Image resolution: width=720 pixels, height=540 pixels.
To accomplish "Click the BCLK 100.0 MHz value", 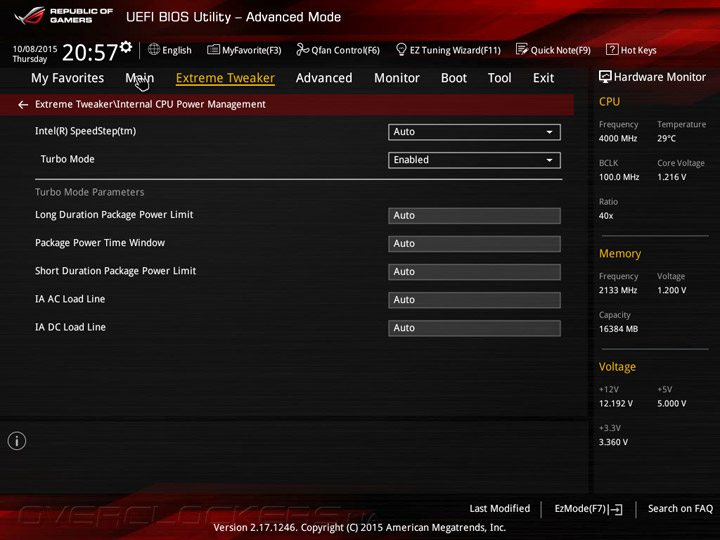I will coord(619,177).
